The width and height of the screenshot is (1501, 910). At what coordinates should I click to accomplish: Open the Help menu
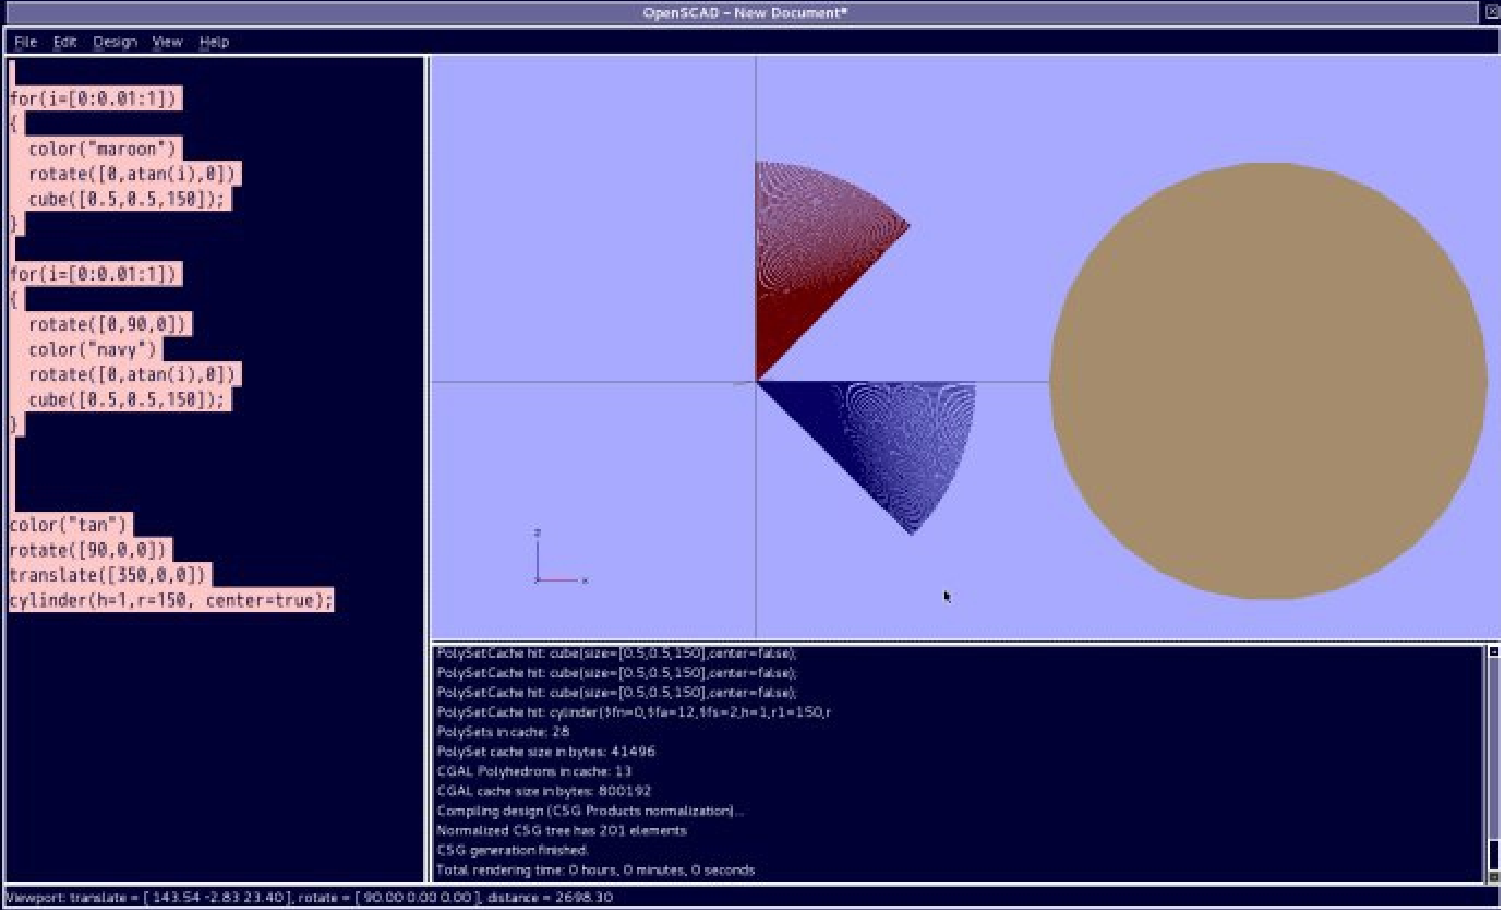coord(214,42)
